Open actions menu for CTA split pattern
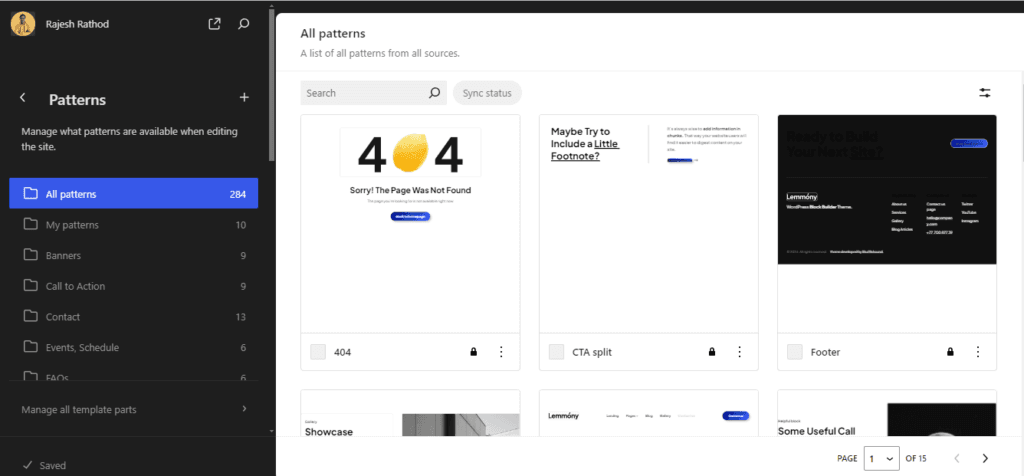Viewport: 1024px width, 476px height. pos(740,352)
